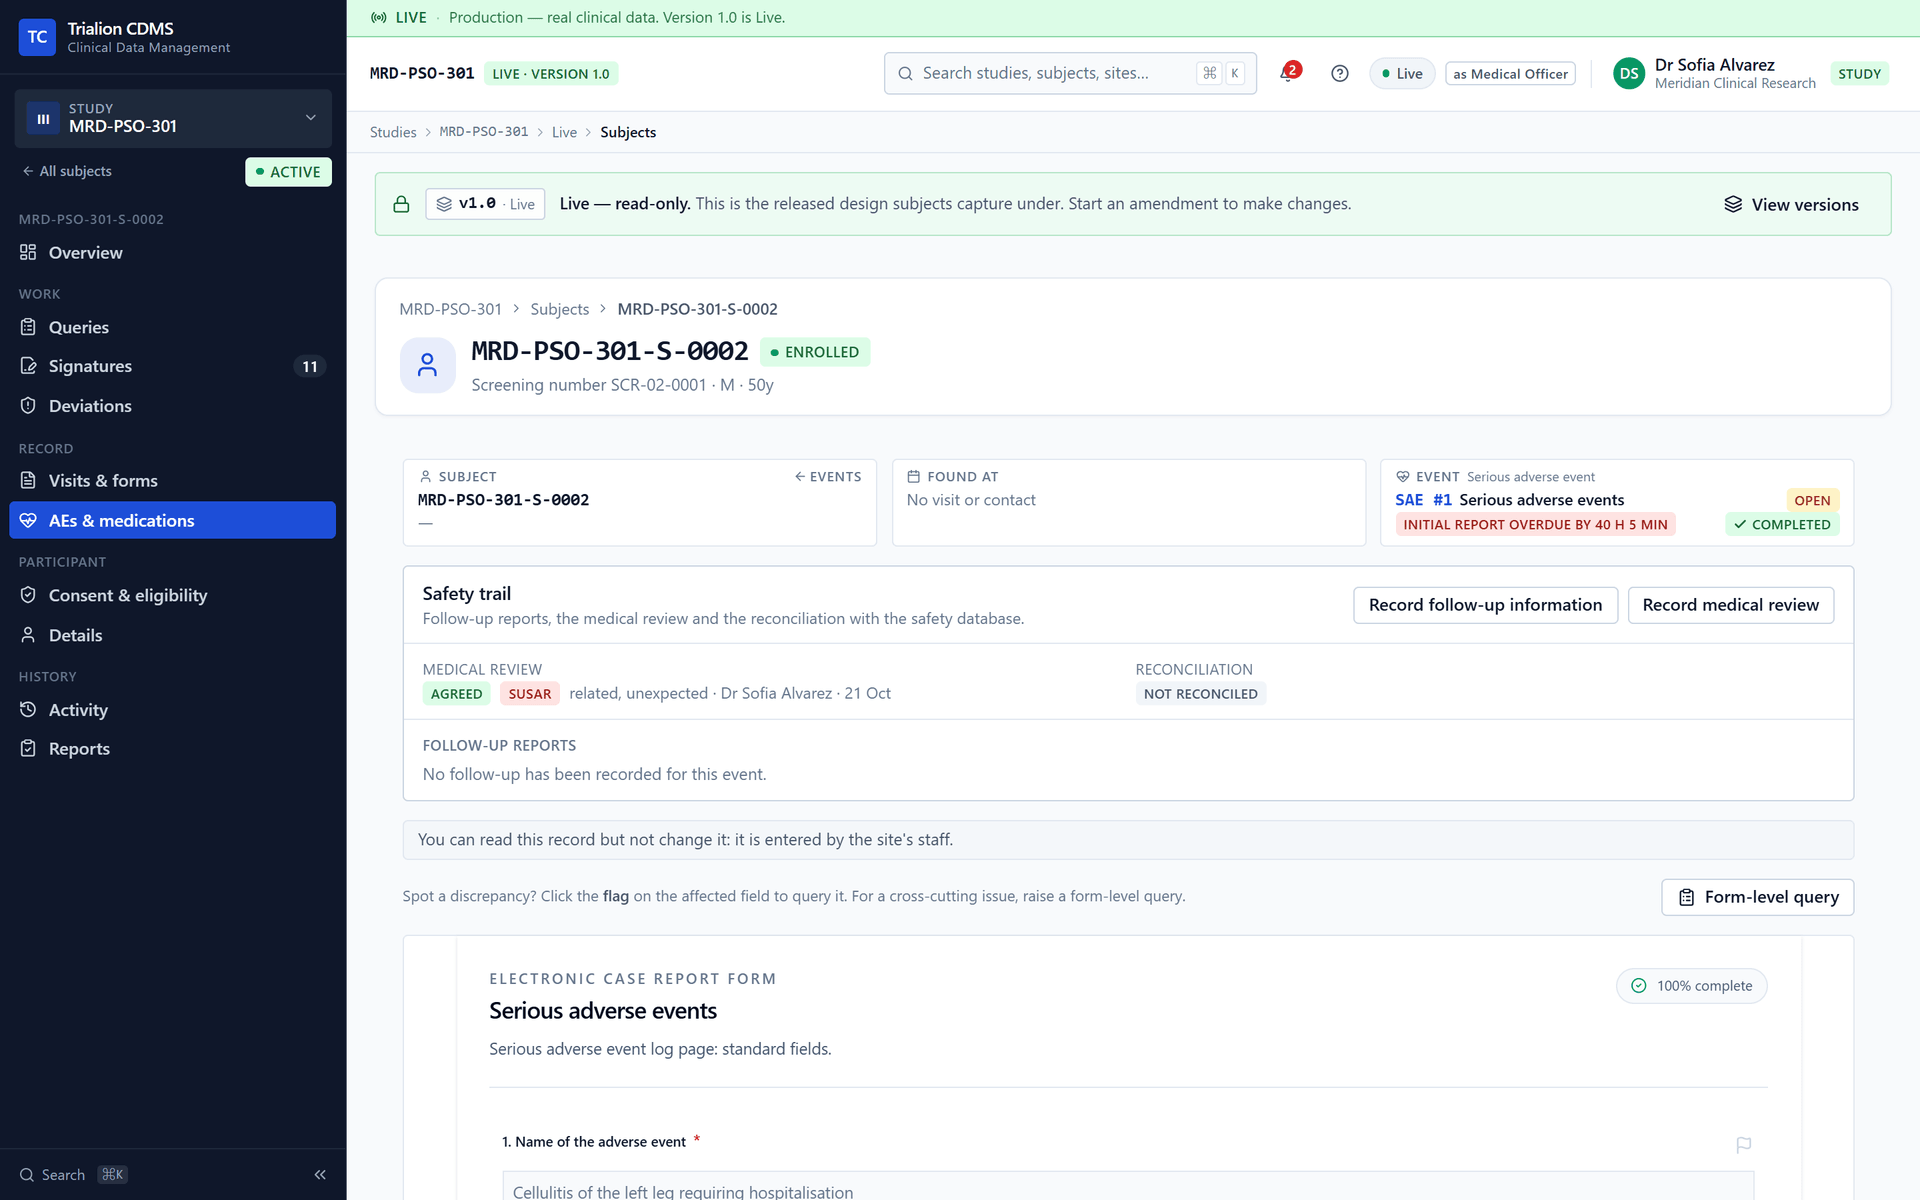Open the MRD-PSO-301 study dropdown
This screenshot has height=1200, width=1920.
(x=173, y=118)
